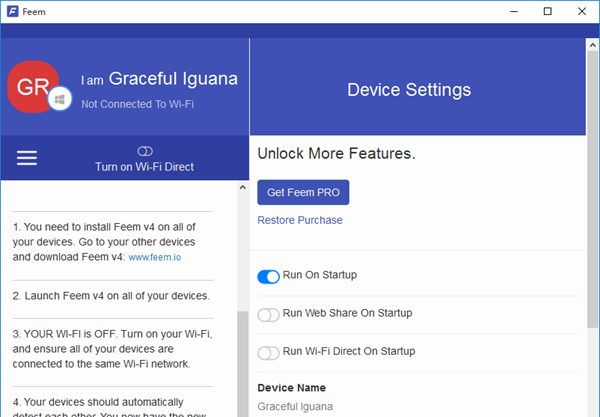Image resolution: width=600 pixels, height=417 pixels.
Task: Click the Feem logo in title bar
Action: pyautogui.click(x=13, y=11)
